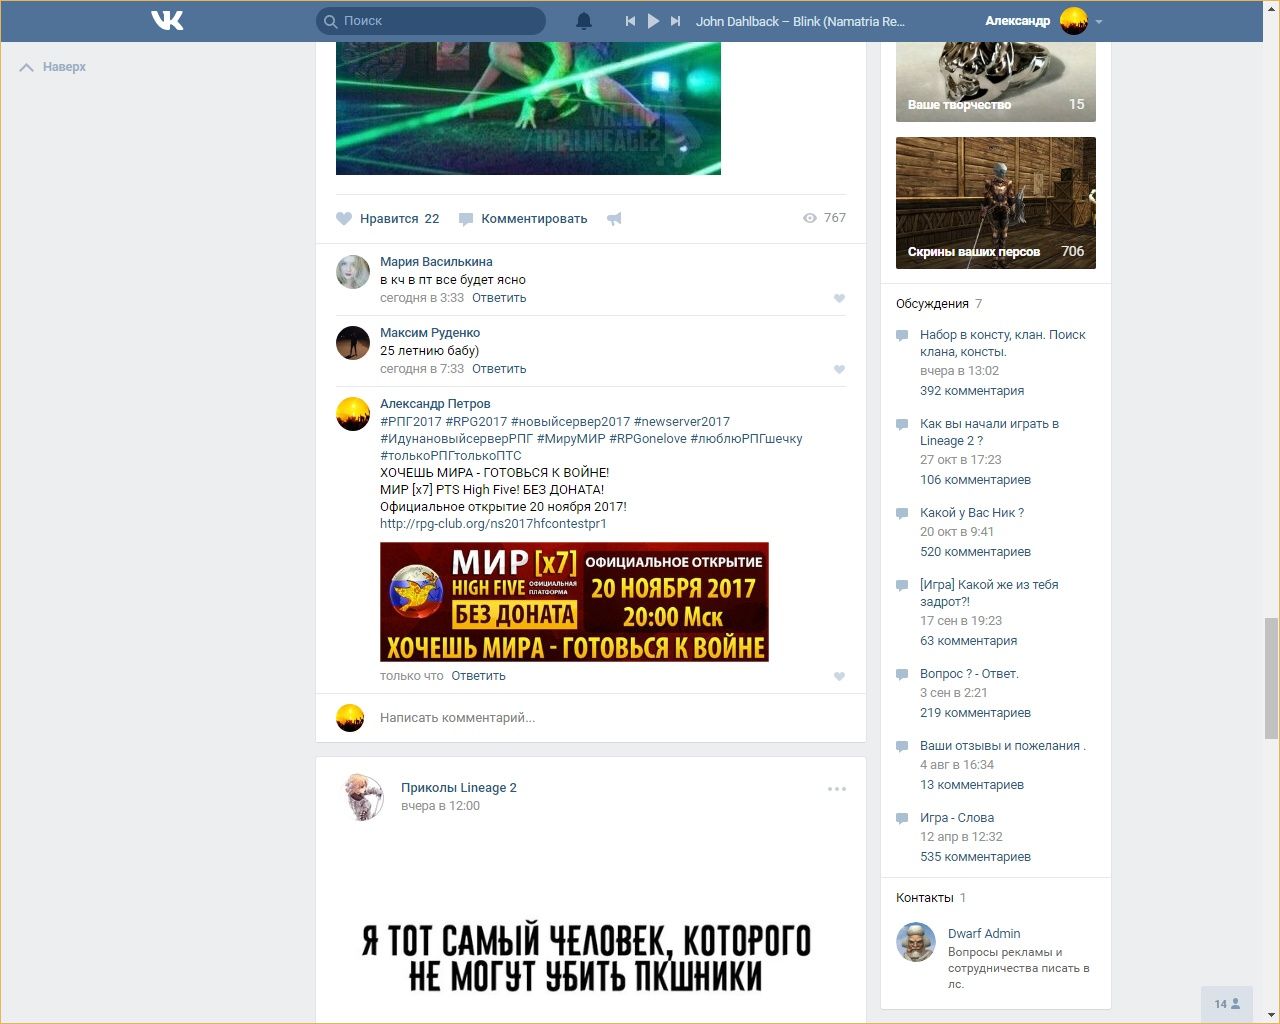This screenshot has width=1280, height=1024.
Task: Reply to Александр Петров's comment
Action: (478, 676)
